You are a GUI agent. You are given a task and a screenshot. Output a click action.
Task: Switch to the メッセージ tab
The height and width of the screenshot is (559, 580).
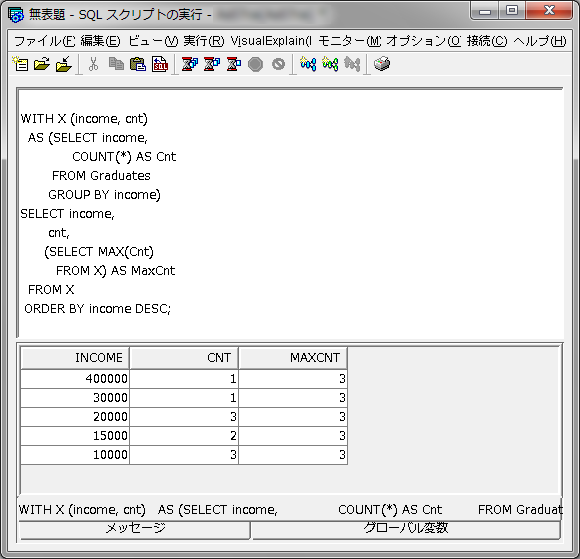pyautogui.click(x=135, y=529)
